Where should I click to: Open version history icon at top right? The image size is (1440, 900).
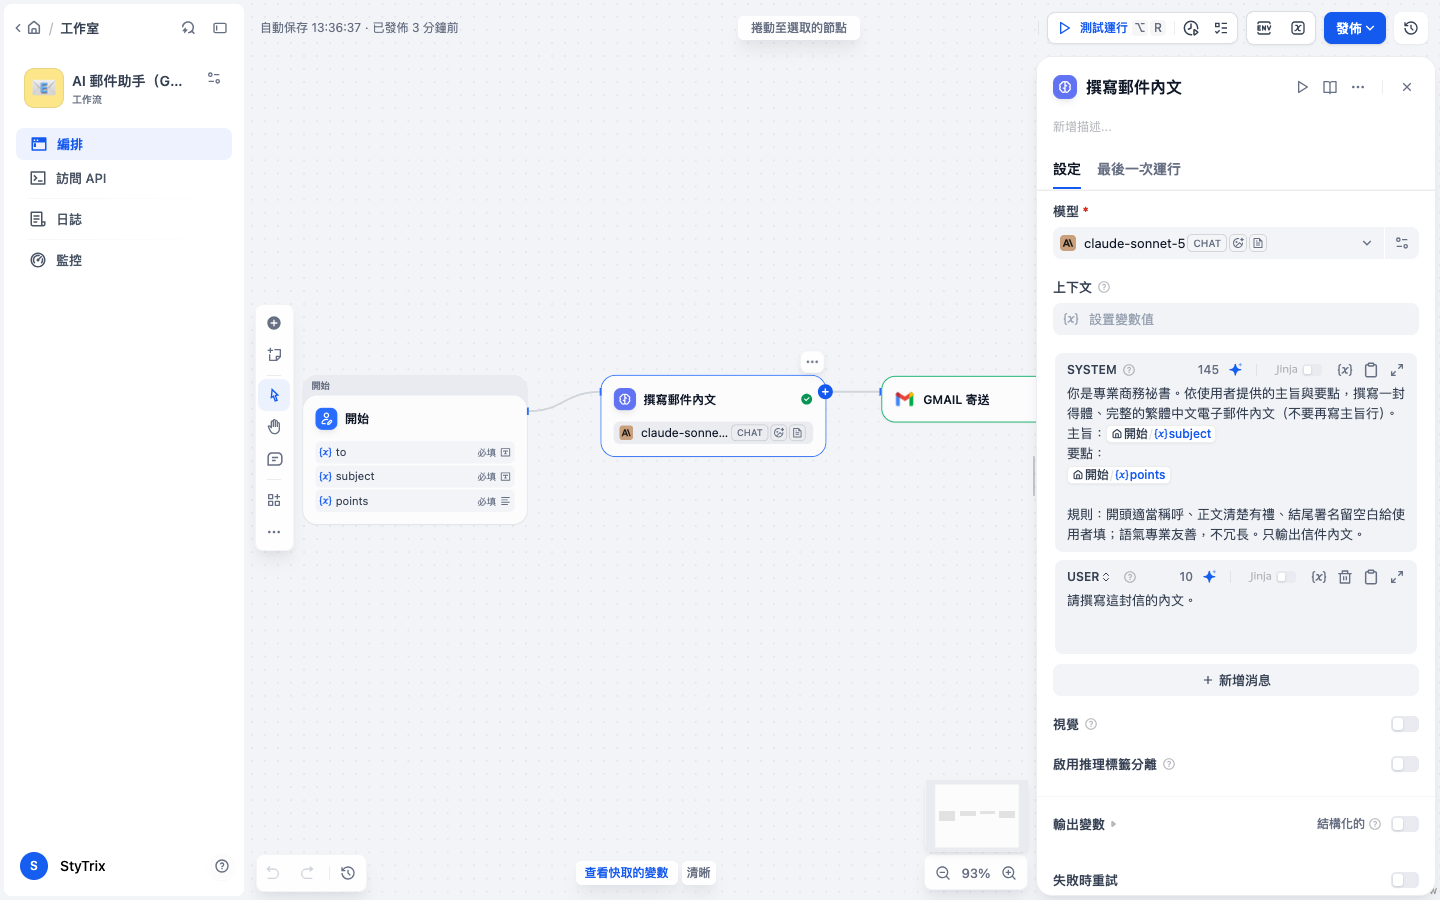pyautogui.click(x=1411, y=28)
